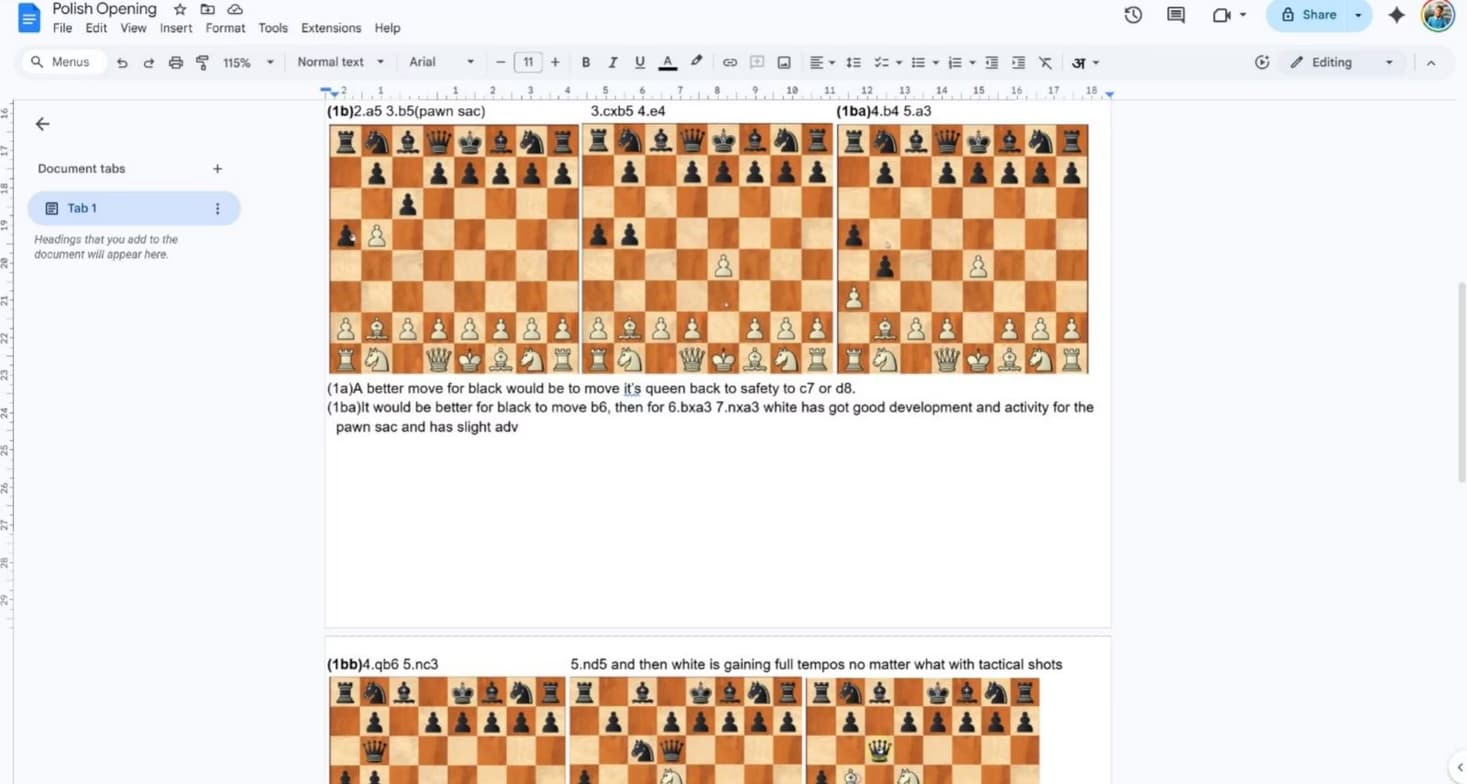Screen dimensions: 1467x784
Task: Open the Arial font dropdown
Action: coord(440,62)
